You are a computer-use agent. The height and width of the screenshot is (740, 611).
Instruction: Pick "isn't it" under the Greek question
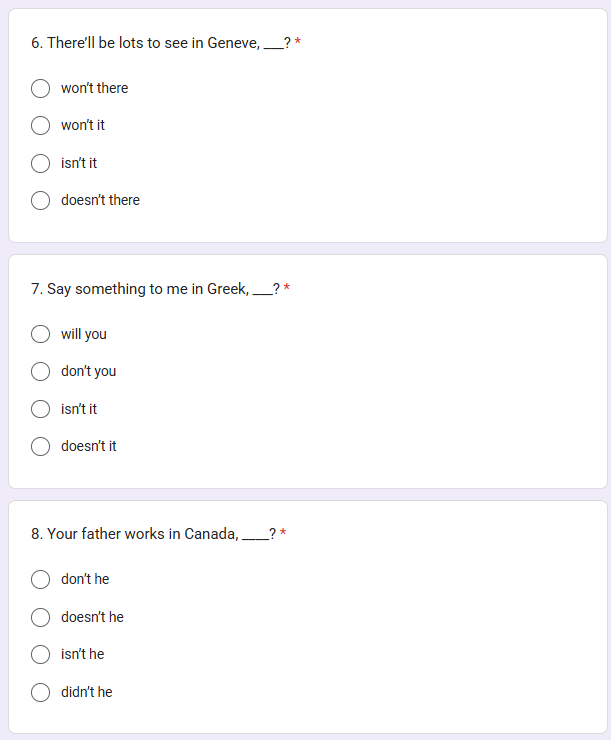tap(41, 409)
